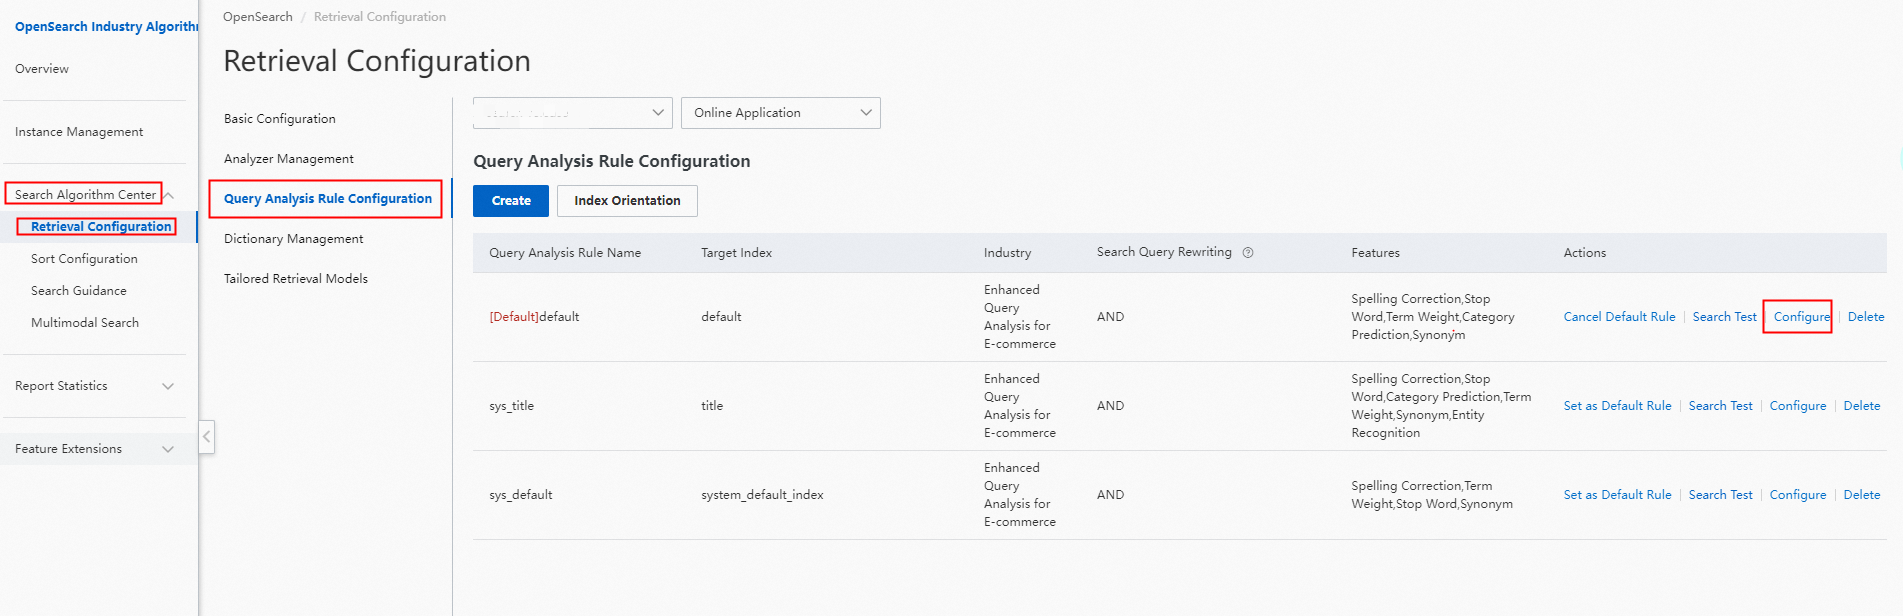The image size is (1903, 616).
Task: Navigate to Multimodal Search
Action: [85, 323]
